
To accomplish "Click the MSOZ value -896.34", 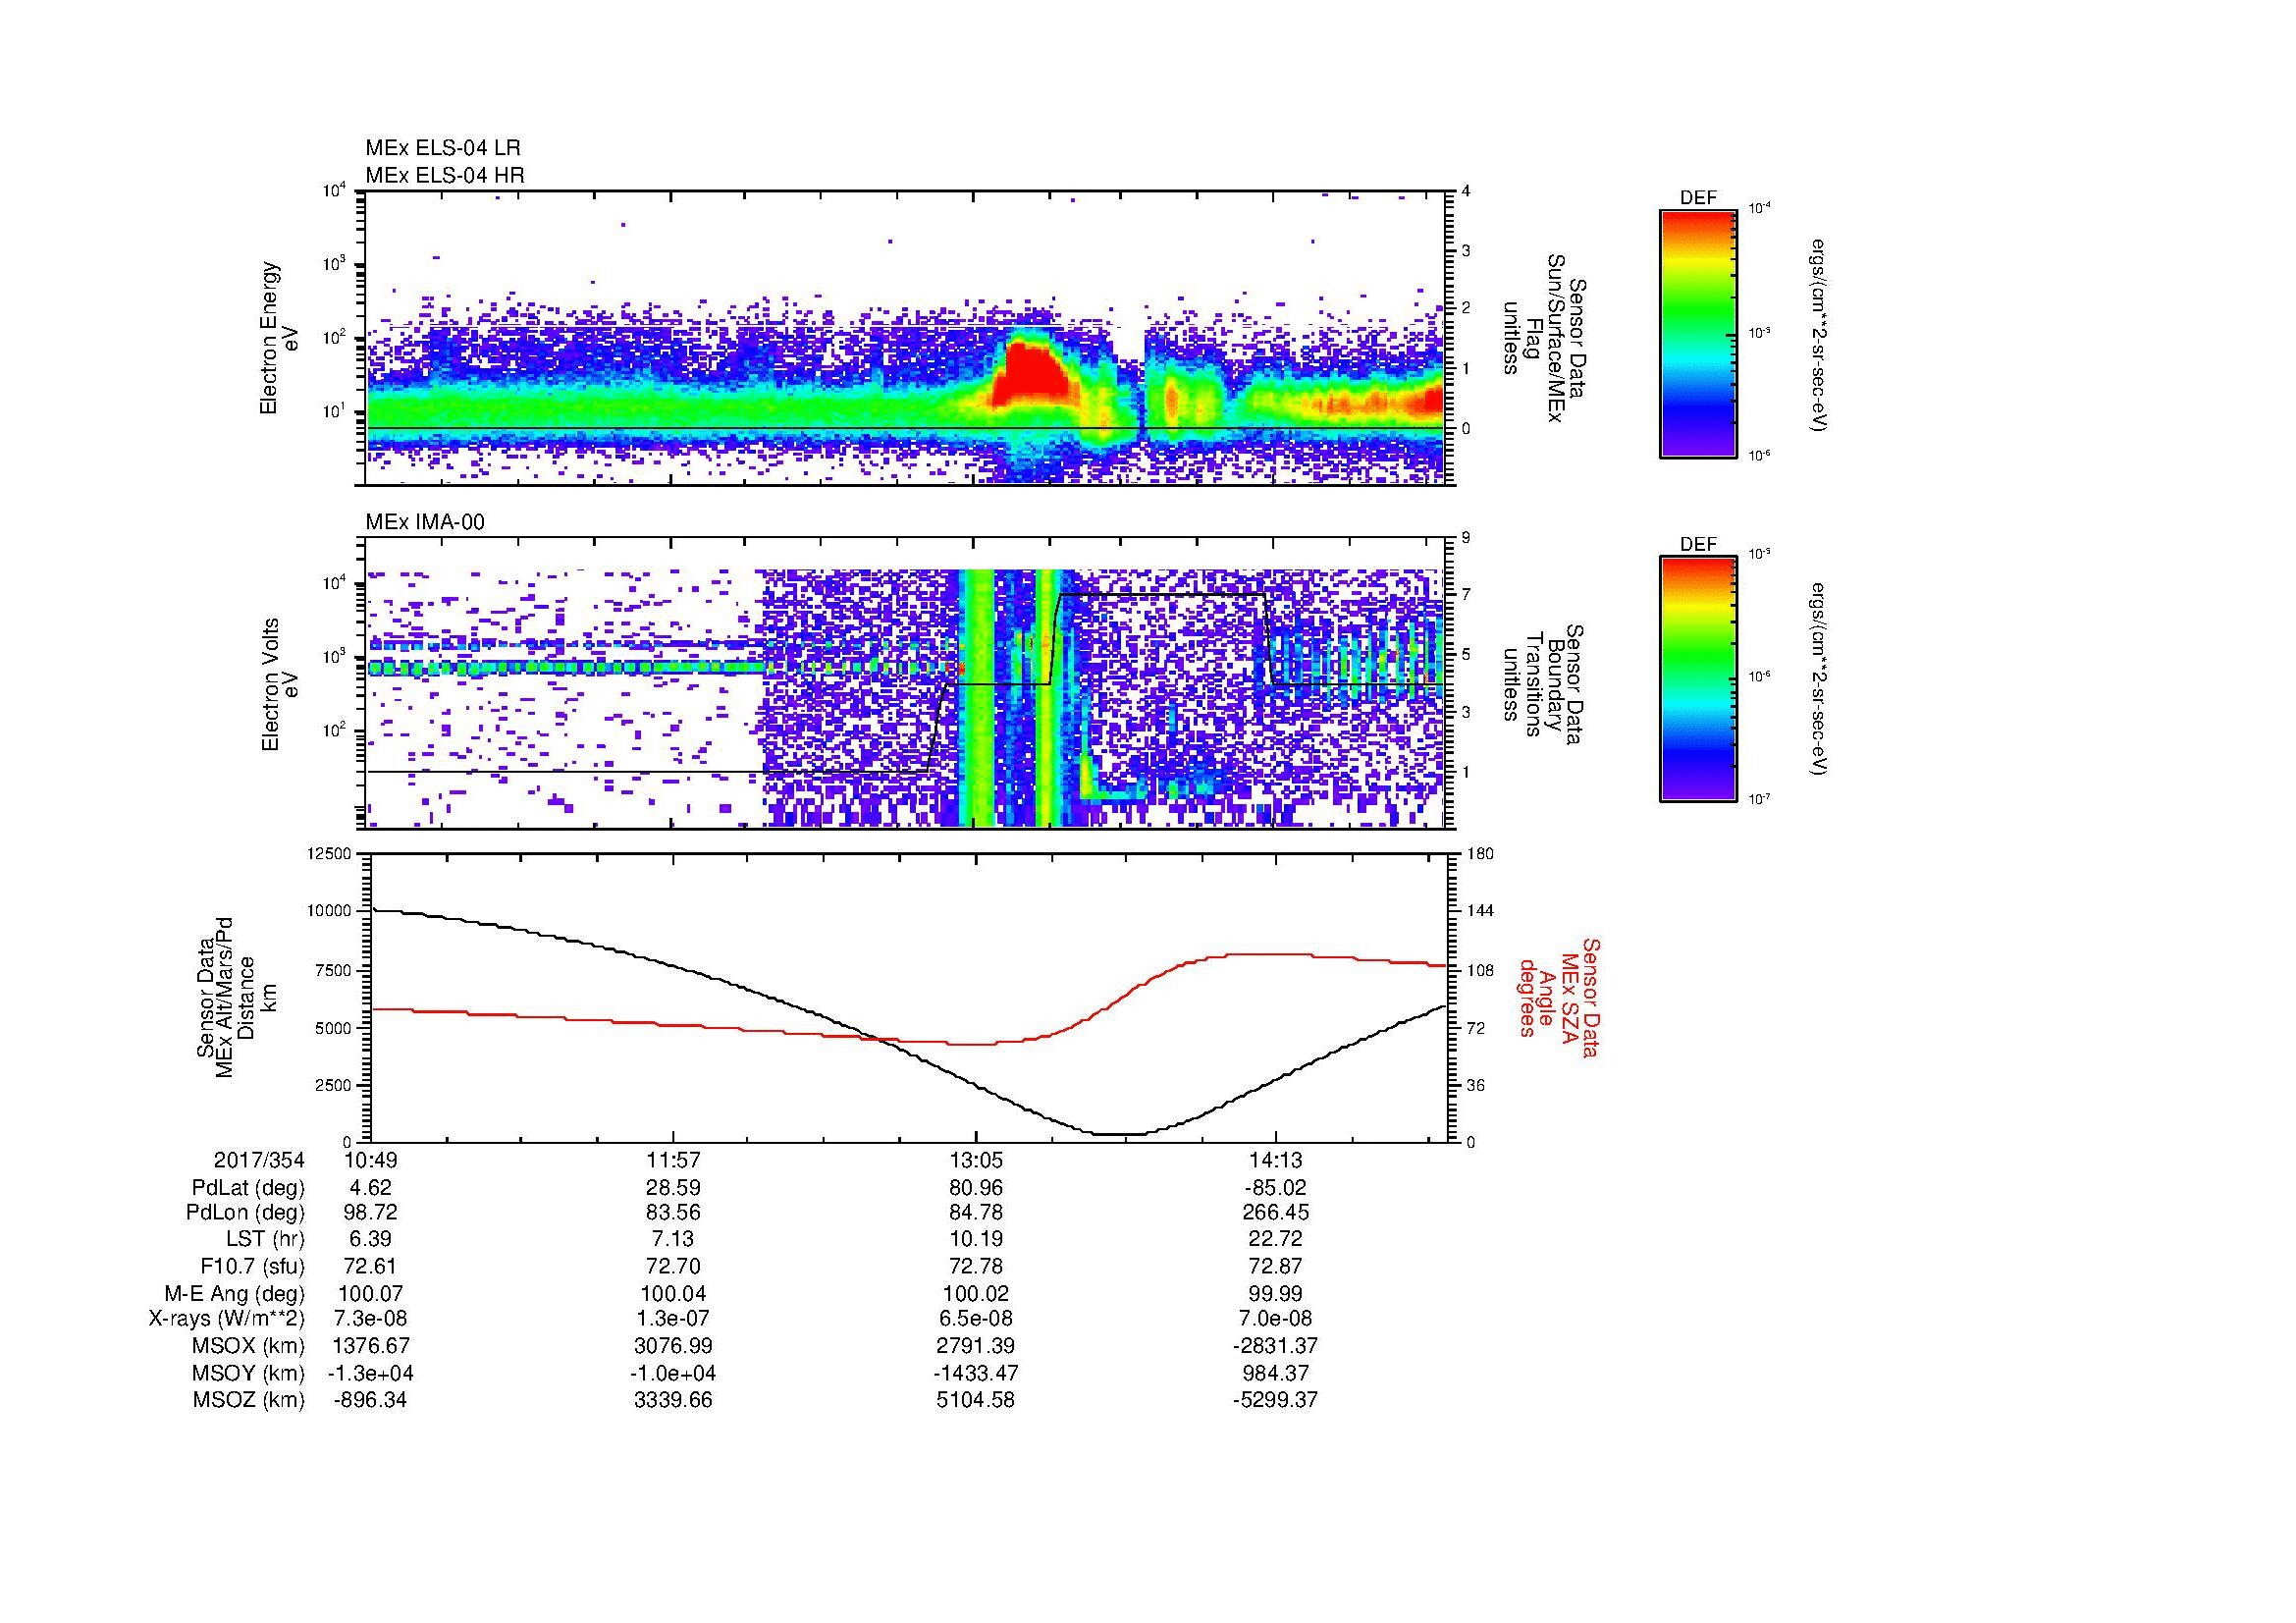I will pos(371,1400).
